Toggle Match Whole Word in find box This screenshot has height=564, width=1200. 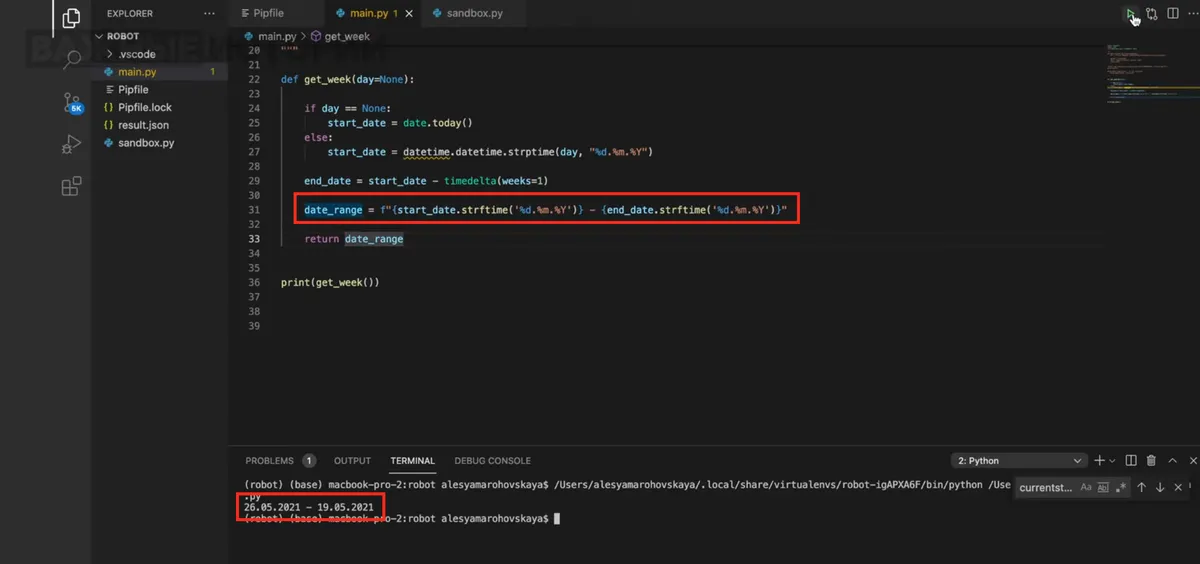coord(1103,488)
